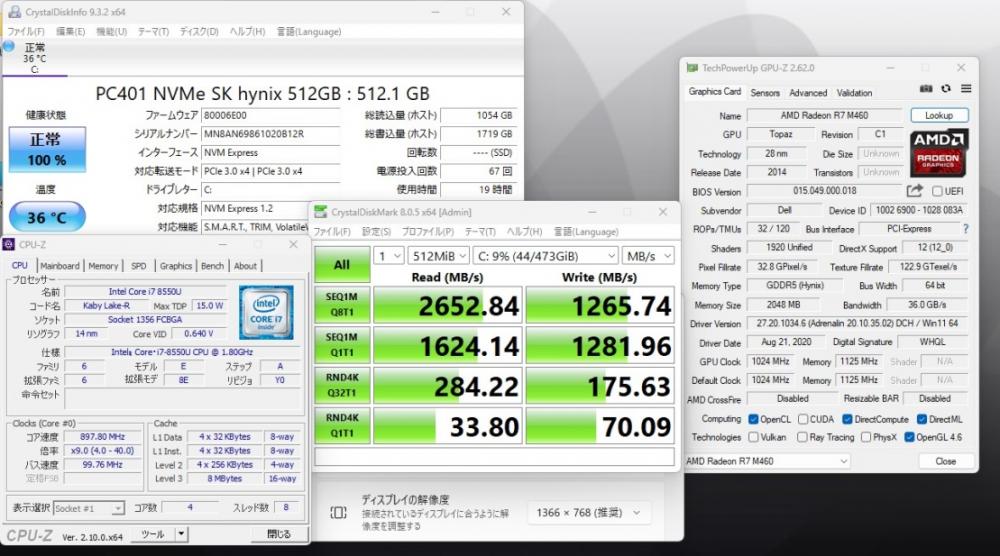Image resolution: width=1000 pixels, height=556 pixels.
Task: Click the SEQ1M Q8T1 test button
Action: 342,305
